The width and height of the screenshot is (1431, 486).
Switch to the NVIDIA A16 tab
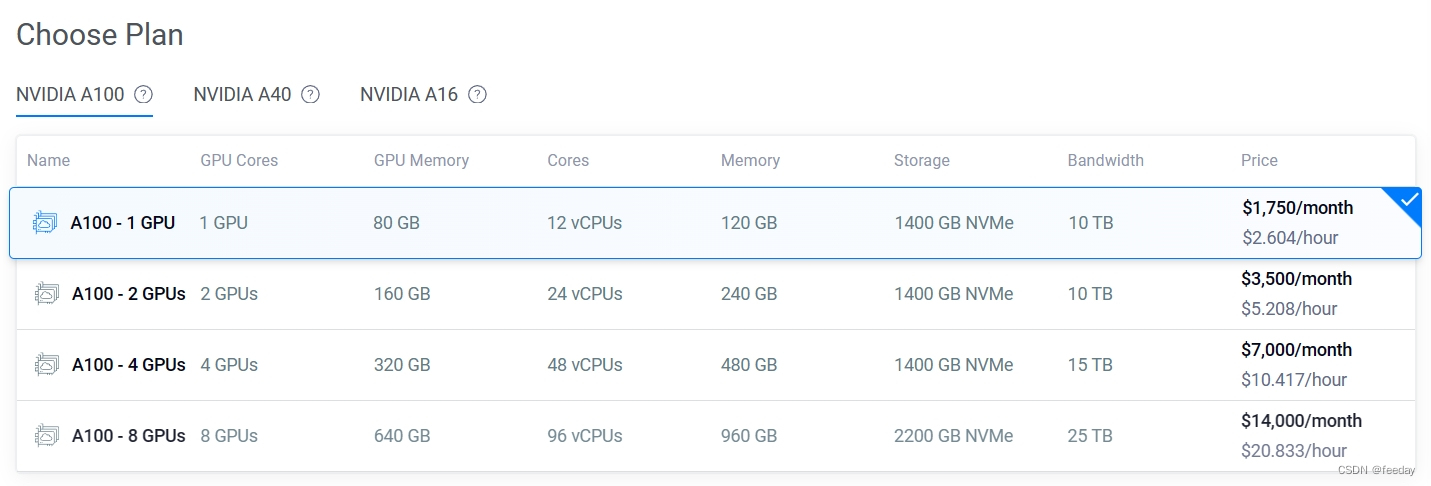click(x=409, y=95)
